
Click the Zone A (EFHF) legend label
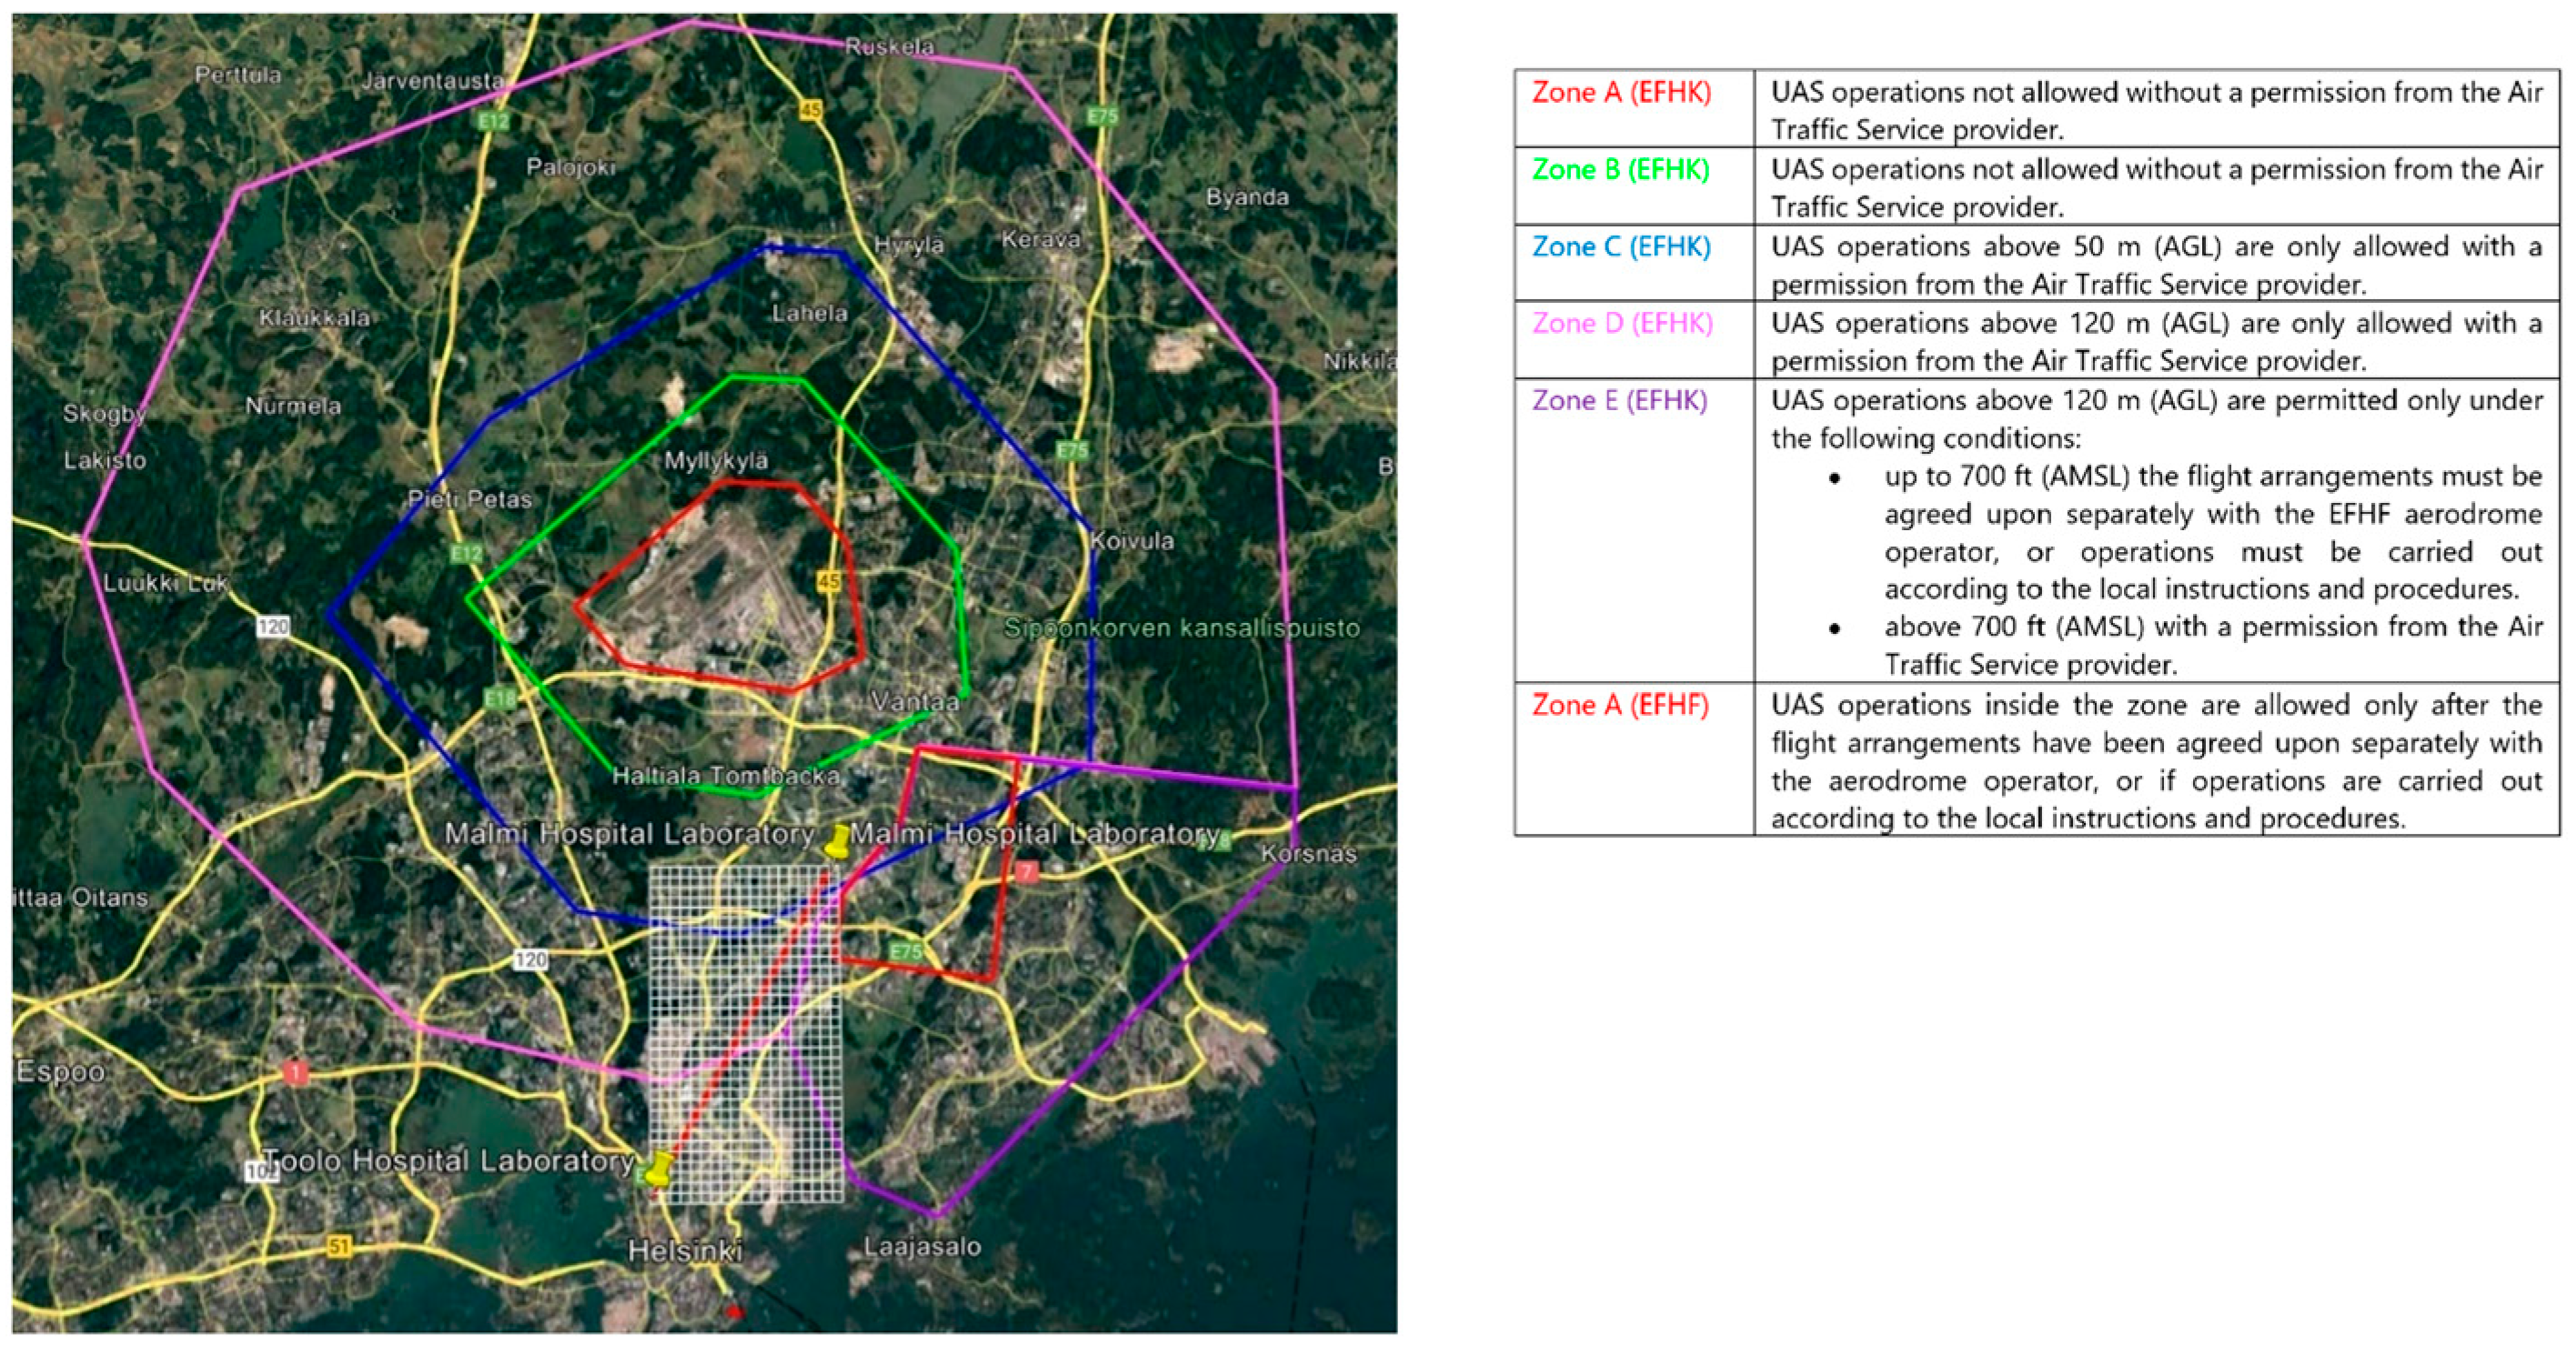coord(1619,705)
